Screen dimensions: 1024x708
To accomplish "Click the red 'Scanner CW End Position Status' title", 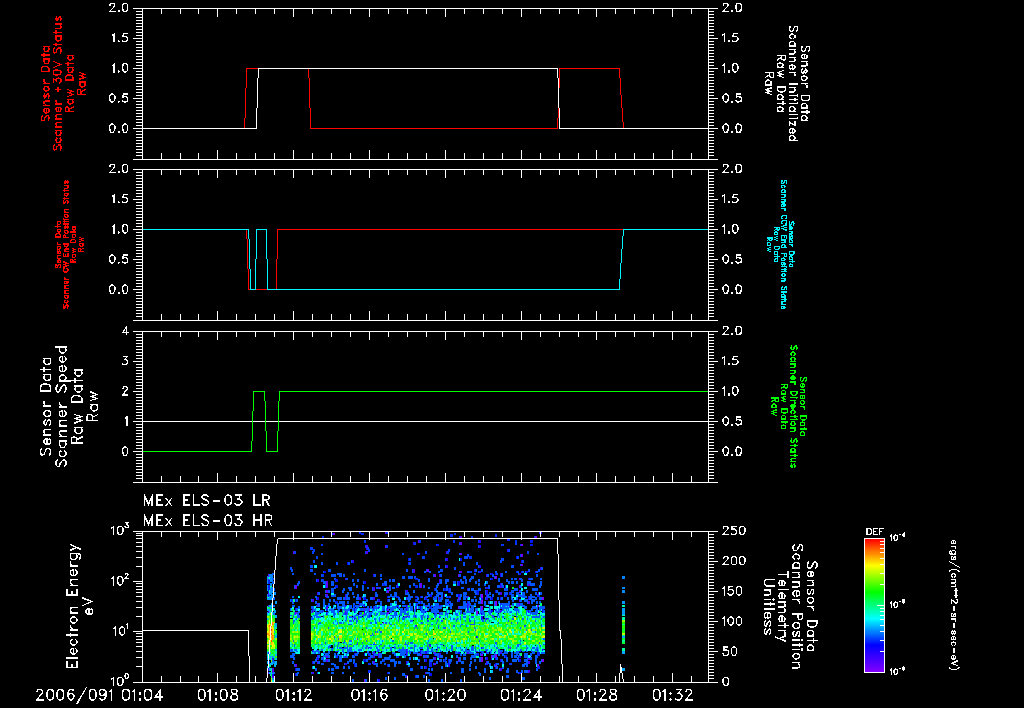I will click(65, 244).
